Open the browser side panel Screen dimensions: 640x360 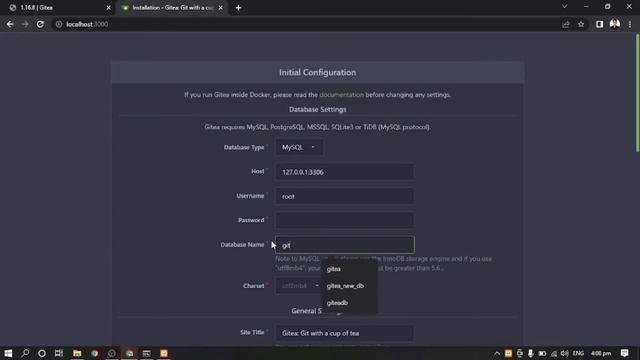(x=599, y=24)
